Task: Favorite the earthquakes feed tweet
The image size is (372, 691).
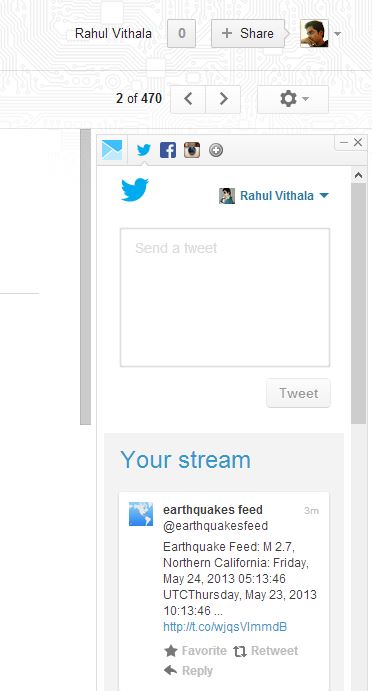Action: [x=195, y=651]
